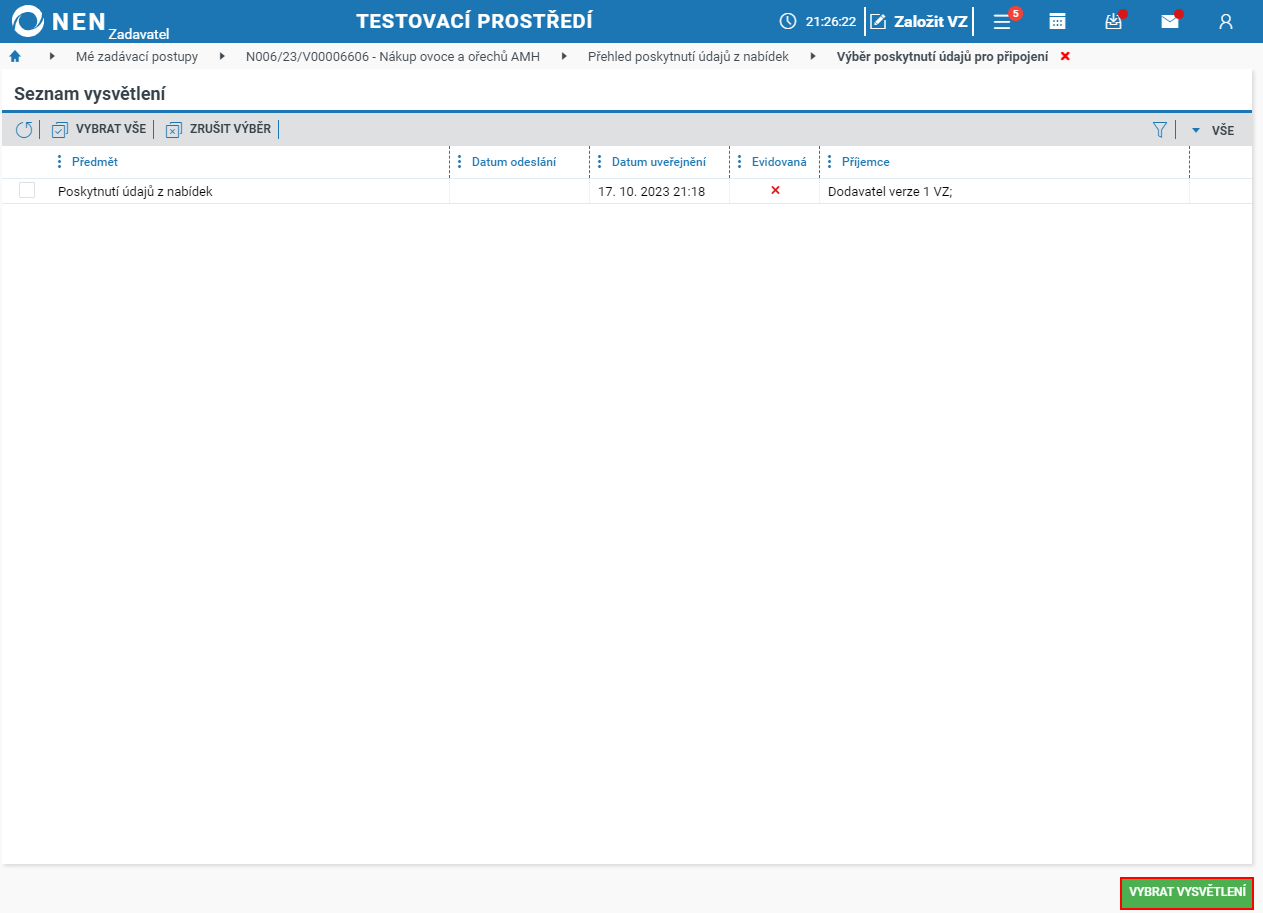Click date cell 17. 10. 2023 21:18
Viewport: 1263px width, 913px height.
(651, 191)
